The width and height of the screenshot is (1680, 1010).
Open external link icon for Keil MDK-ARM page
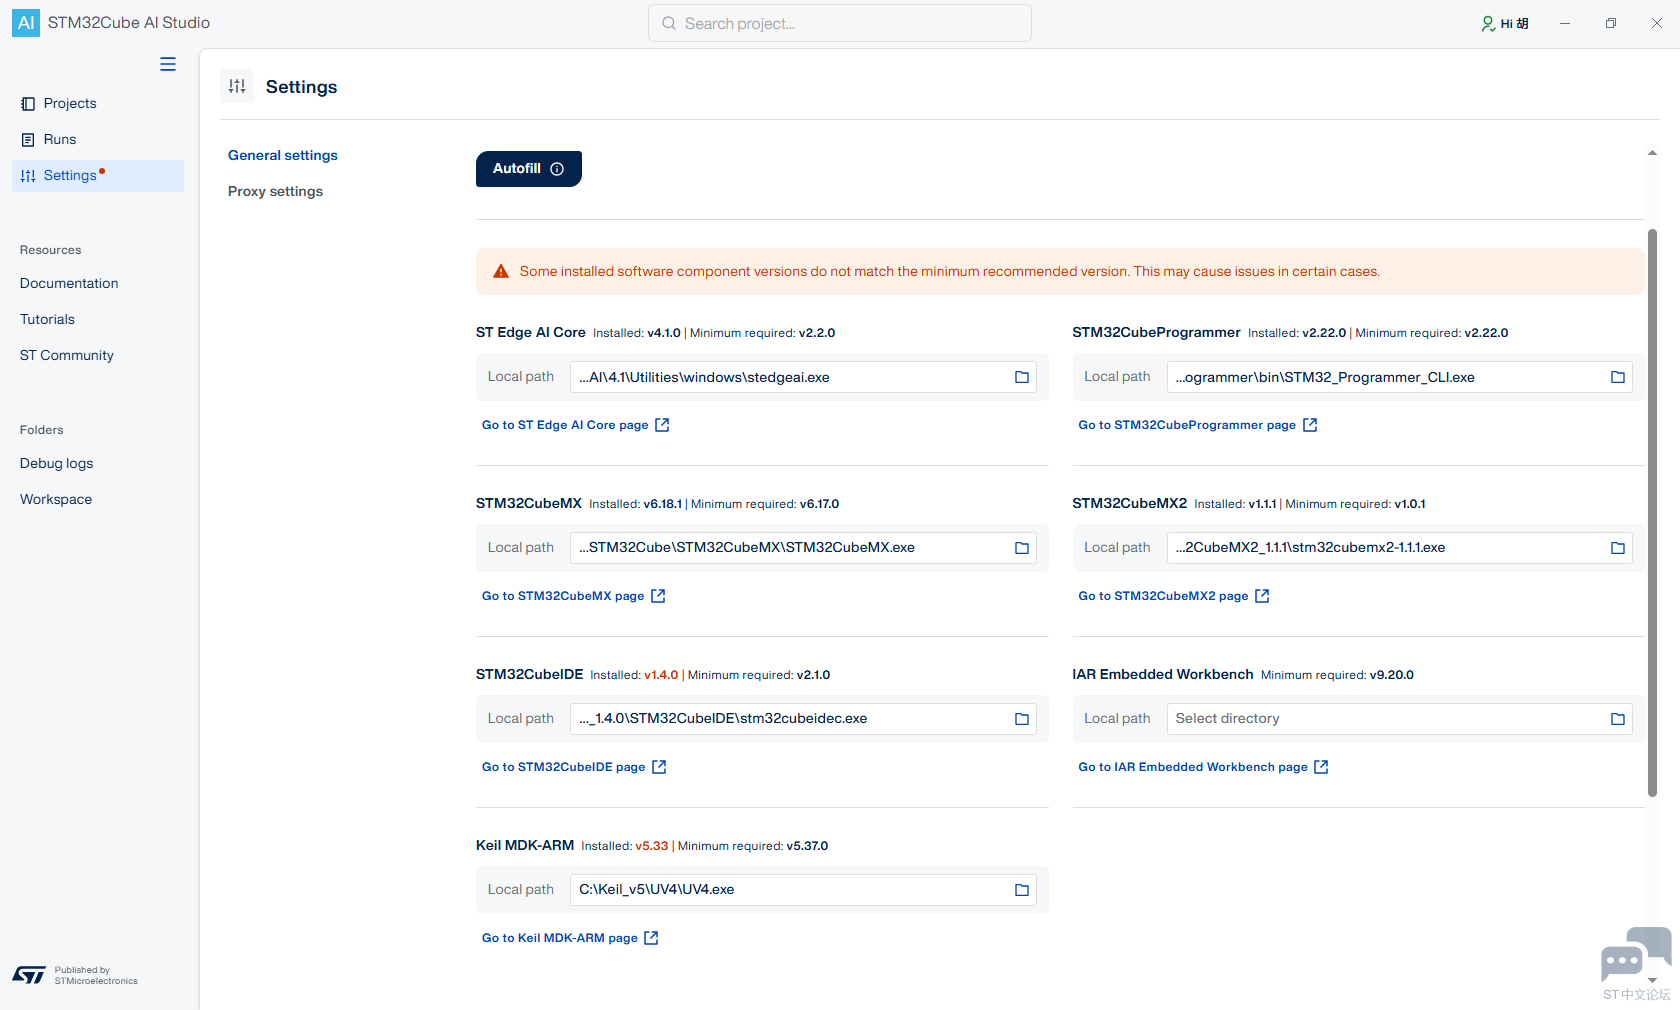(x=651, y=938)
